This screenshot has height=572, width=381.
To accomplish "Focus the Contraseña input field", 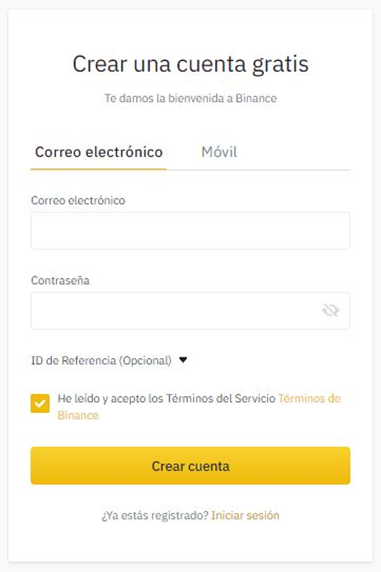I will [x=190, y=310].
